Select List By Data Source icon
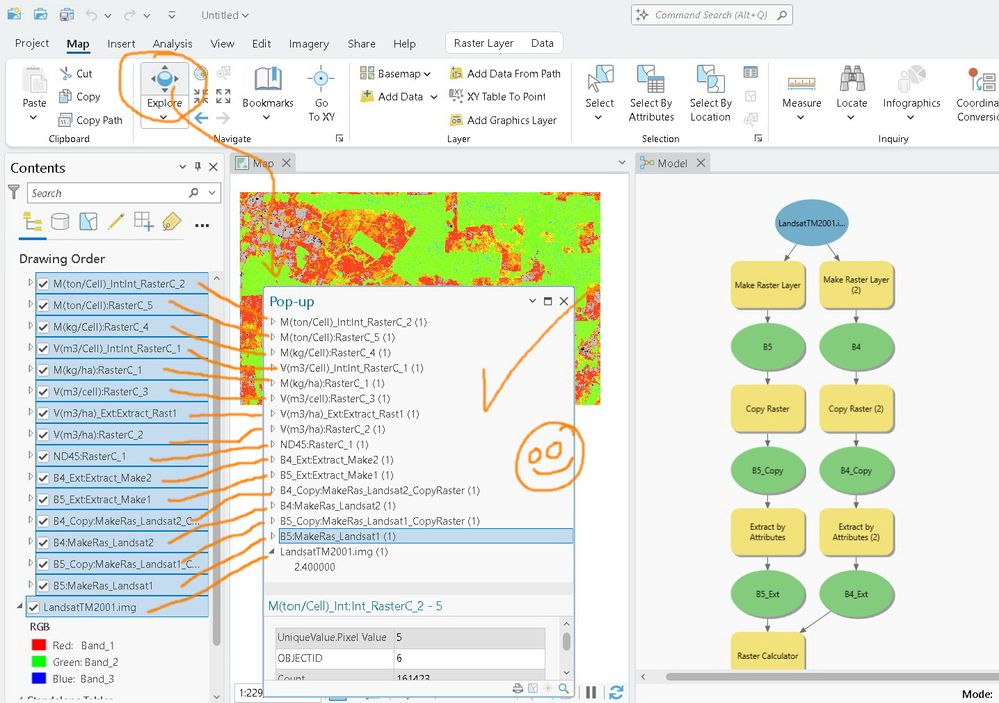Viewport: 999px width, 703px height. [60, 221]
